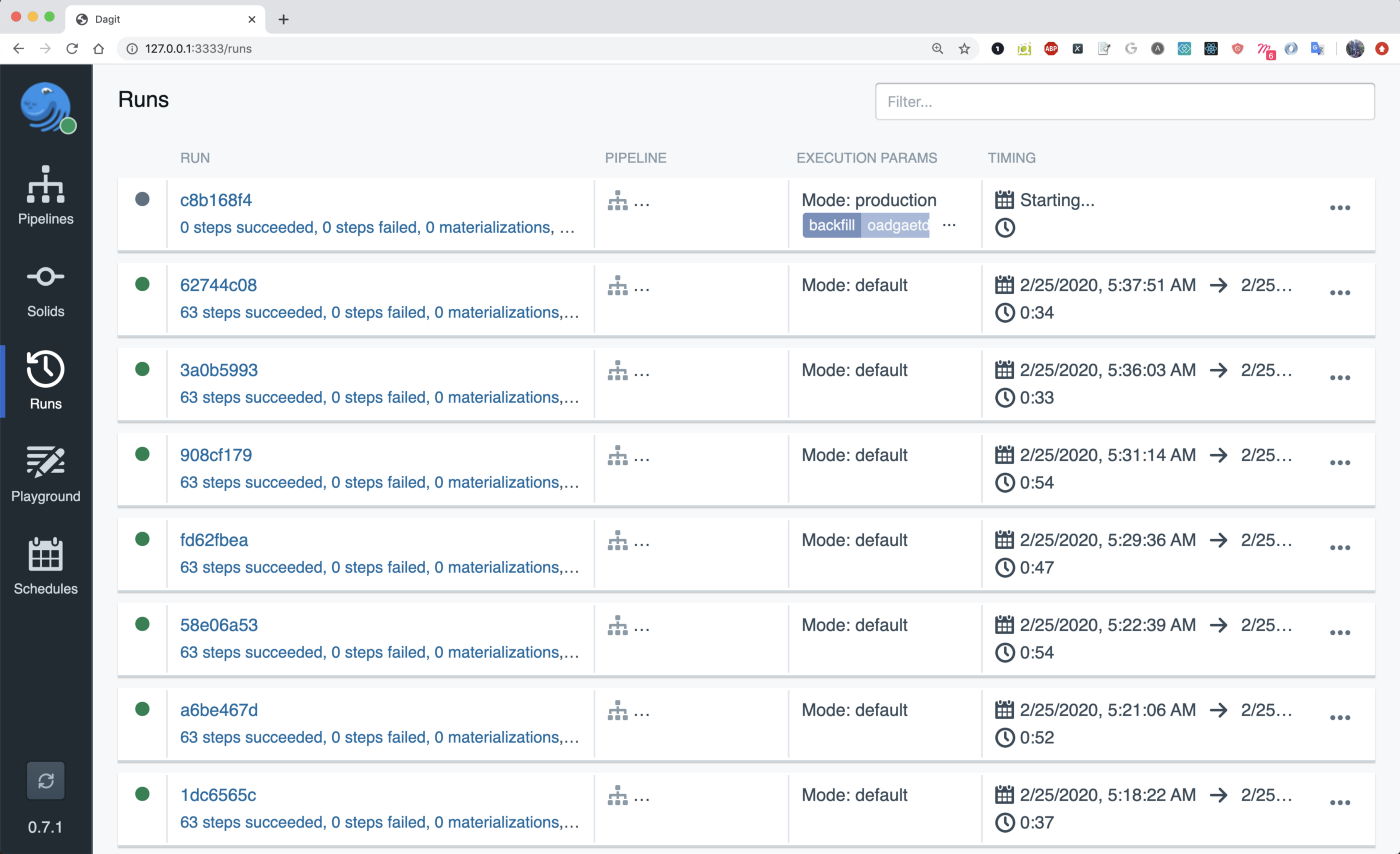Open run 62744c08 link

tap(218, 285)
